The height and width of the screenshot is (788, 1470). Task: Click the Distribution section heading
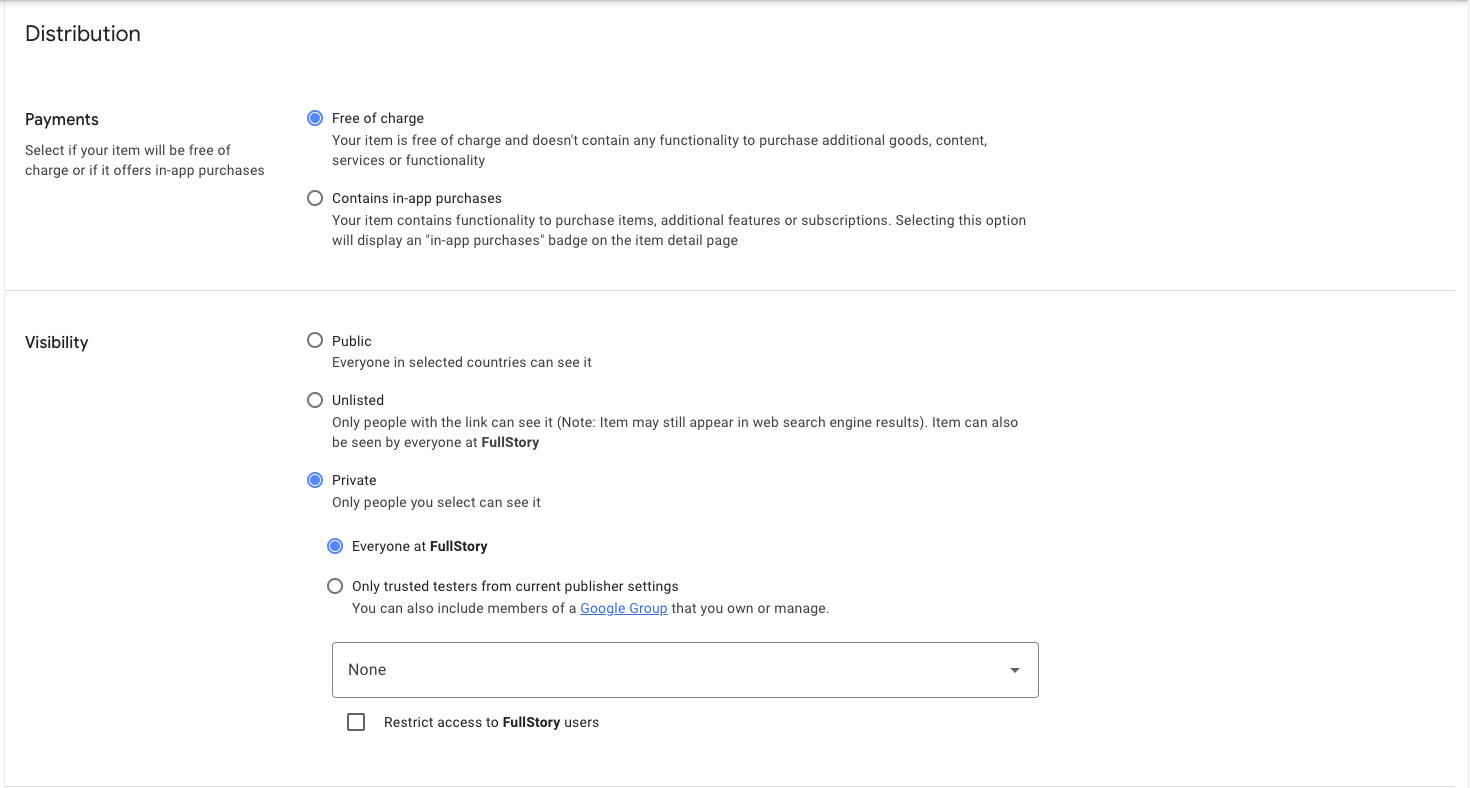click(x=82, y=34)
